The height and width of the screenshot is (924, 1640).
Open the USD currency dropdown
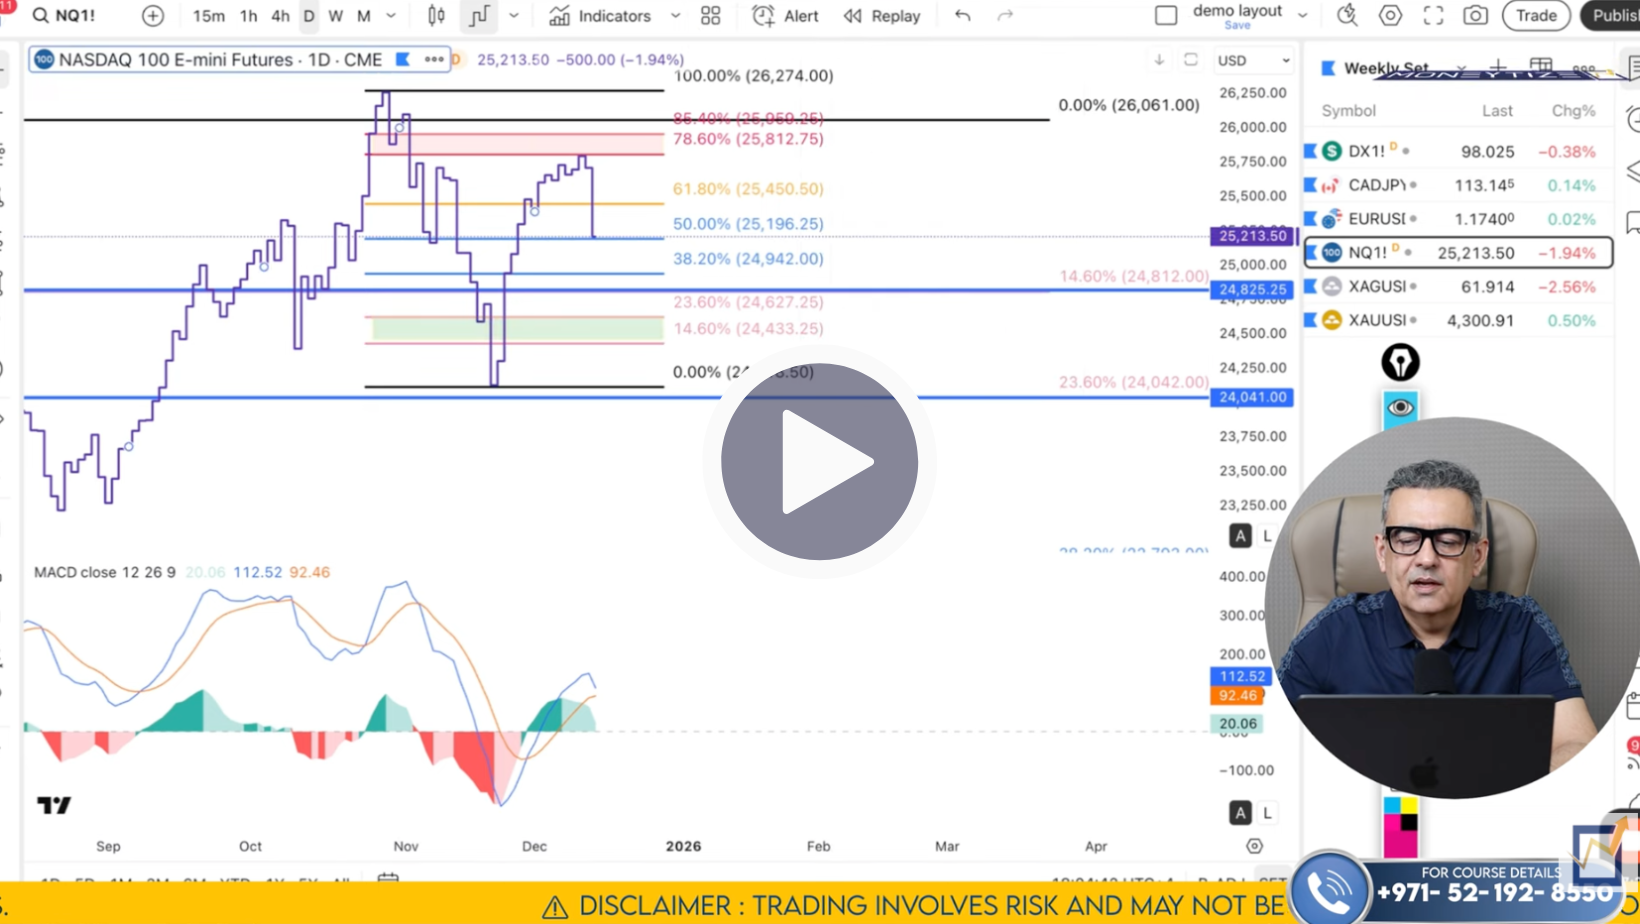(x=1253, y=60)
